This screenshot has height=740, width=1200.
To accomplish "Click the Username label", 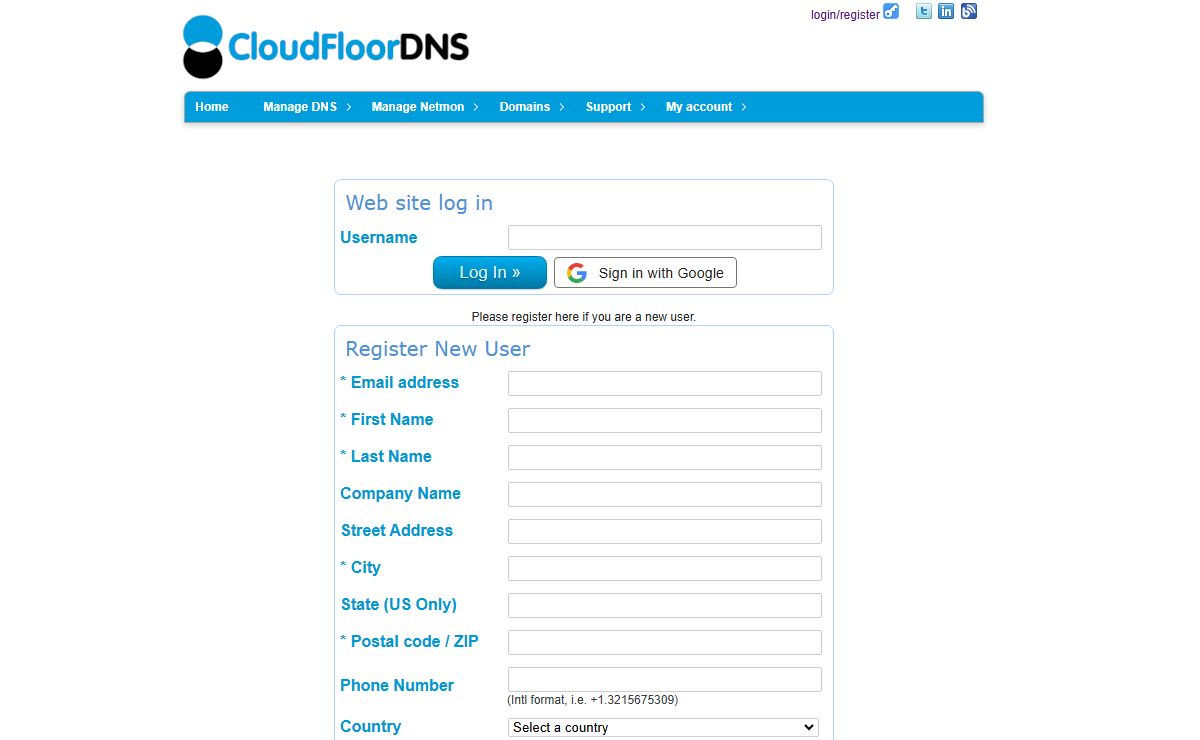I will 379,237.
